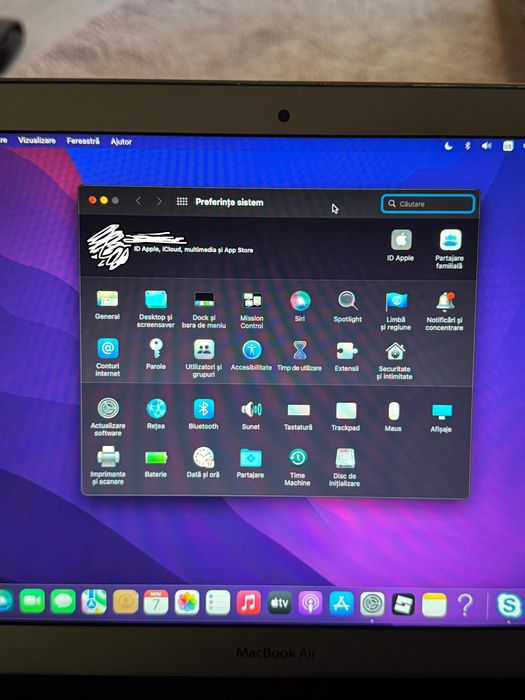525x700 pixels.
Task: Open Sunet preferences
Action: 251,414
